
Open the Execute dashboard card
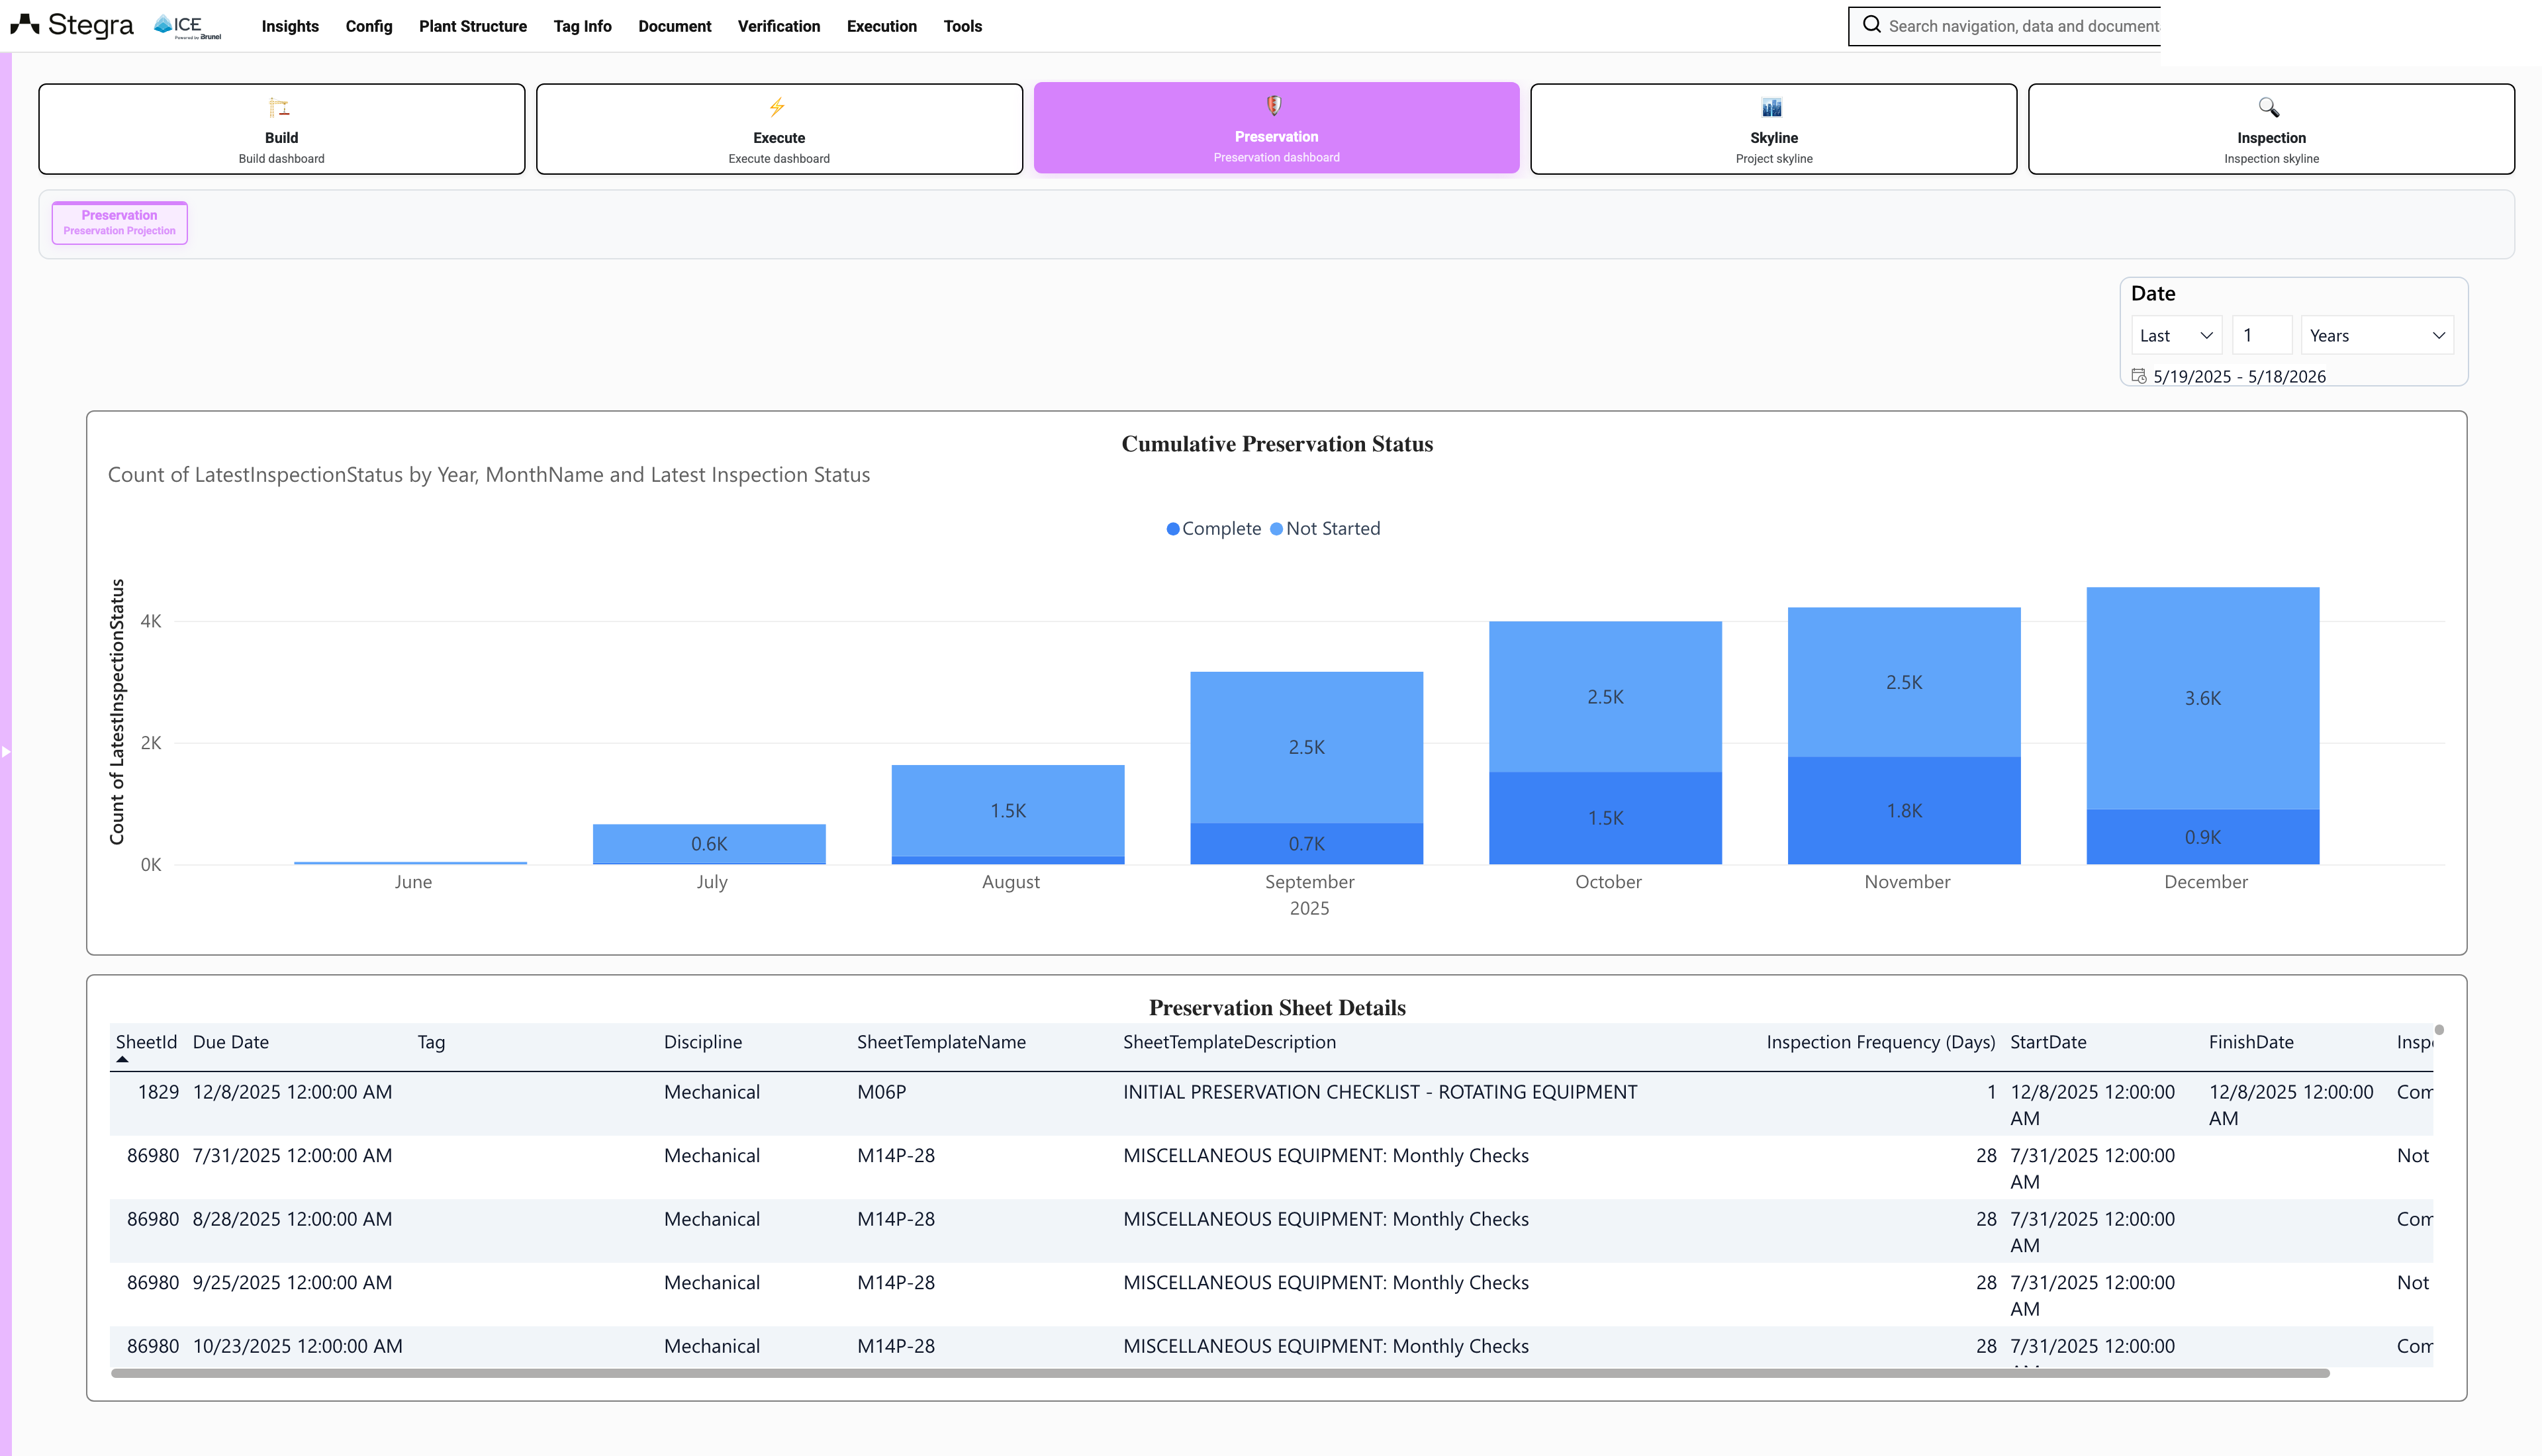(x=779, y=129)
